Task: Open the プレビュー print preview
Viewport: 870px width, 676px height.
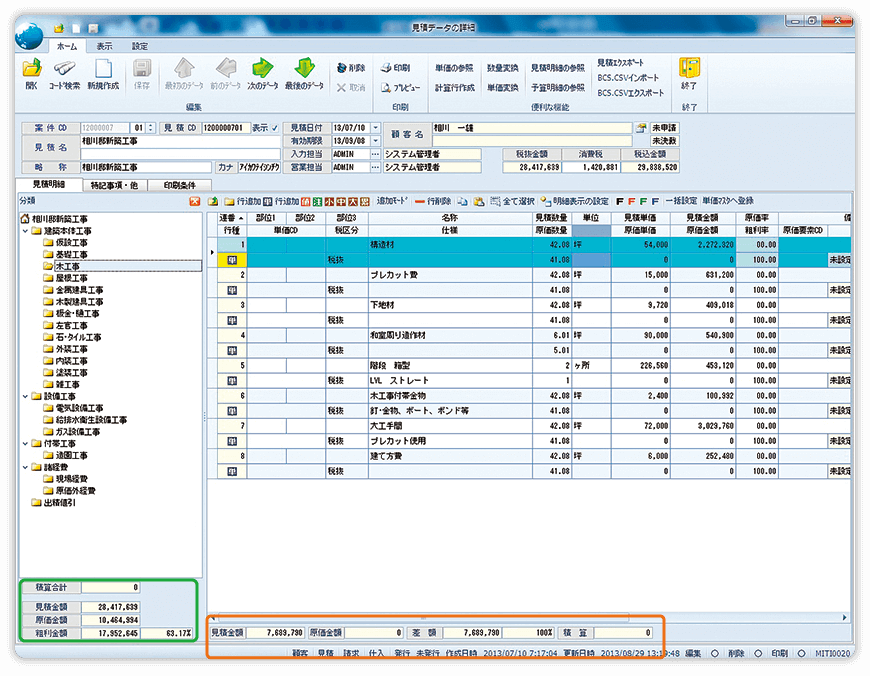Action: coord(401,88)
